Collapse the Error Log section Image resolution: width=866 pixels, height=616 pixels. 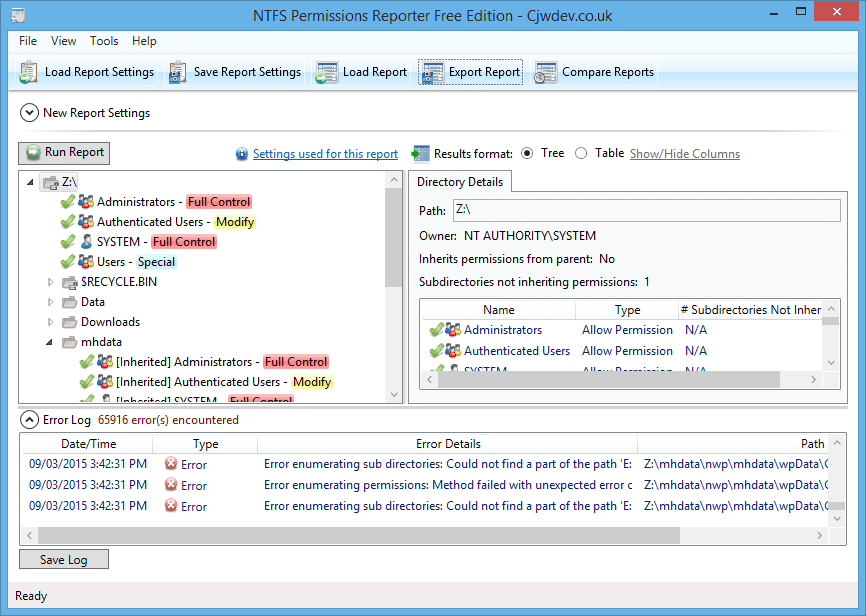pos(29,420)
